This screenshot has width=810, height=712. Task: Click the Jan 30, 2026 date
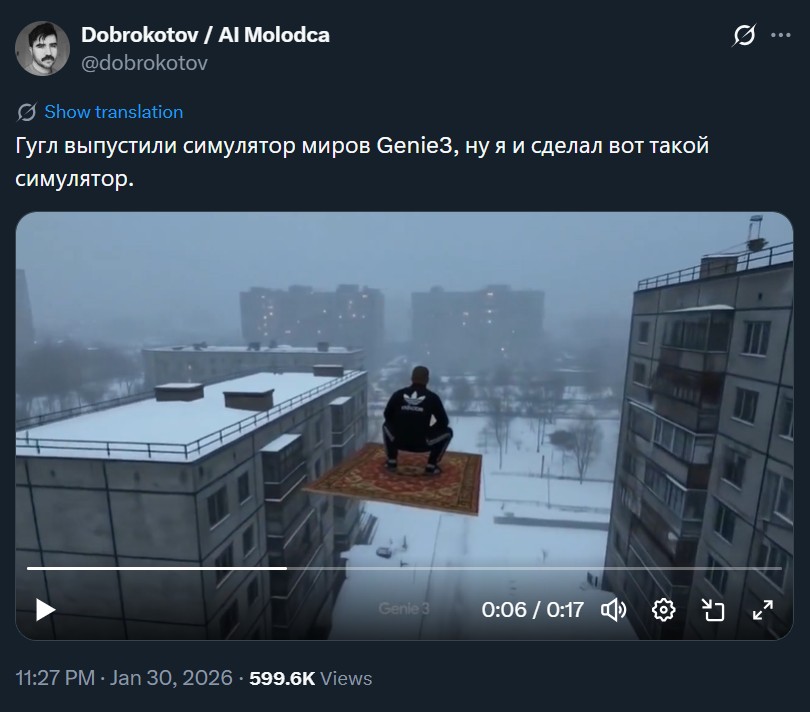(171, 678)
